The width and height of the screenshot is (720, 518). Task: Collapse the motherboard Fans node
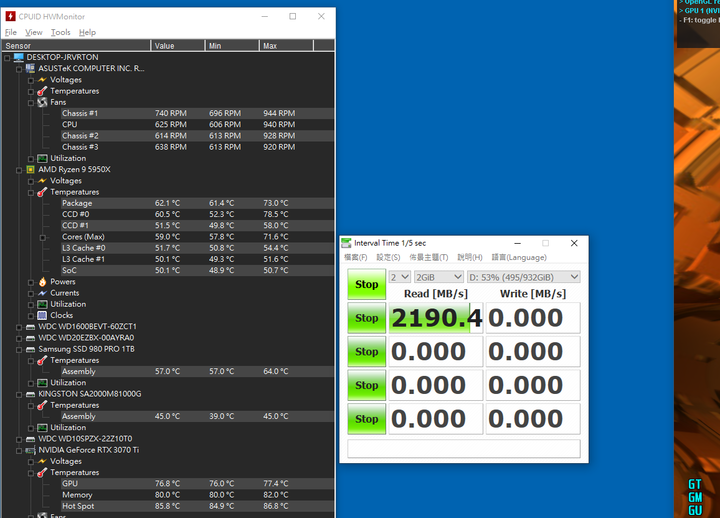click(31, 103)
